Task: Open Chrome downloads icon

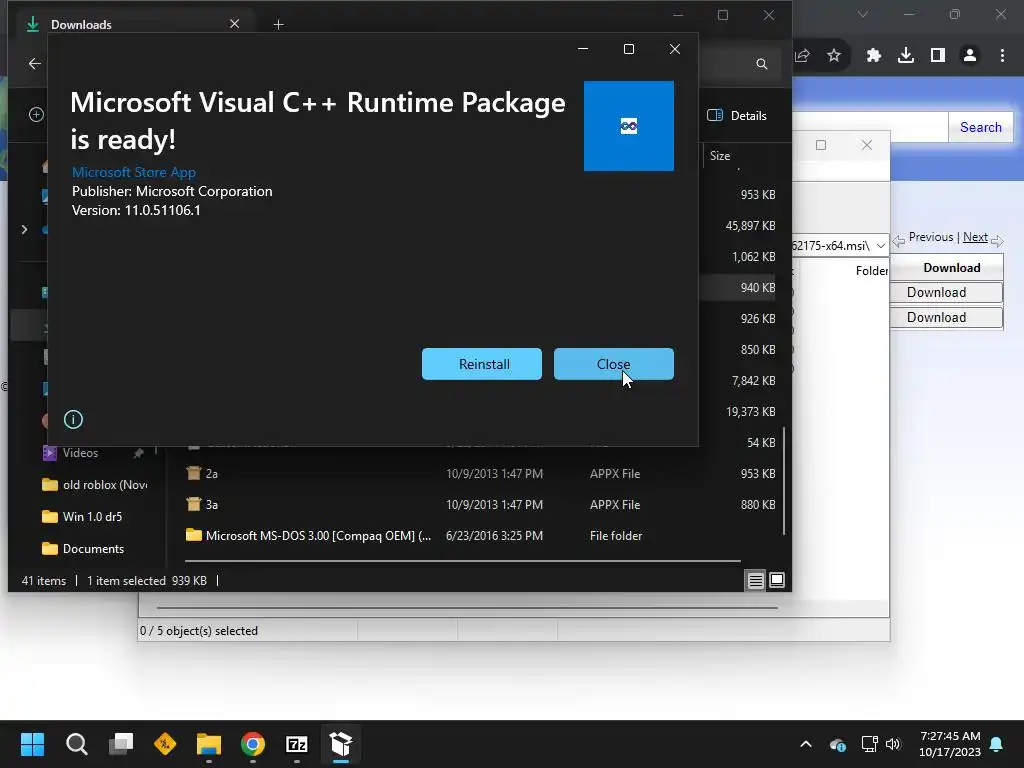Action: (x=906, y=56)
